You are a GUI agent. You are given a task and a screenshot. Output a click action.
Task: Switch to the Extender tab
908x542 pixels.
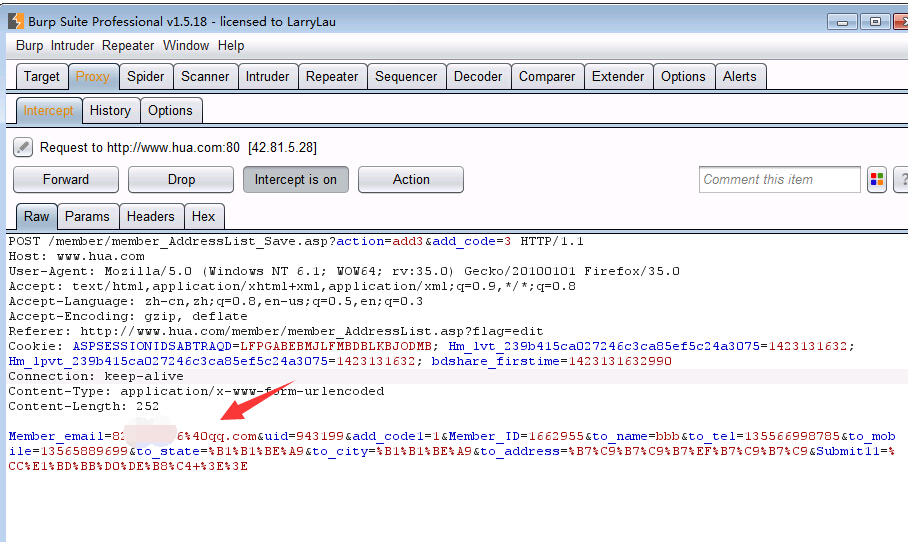coord(618,76)
